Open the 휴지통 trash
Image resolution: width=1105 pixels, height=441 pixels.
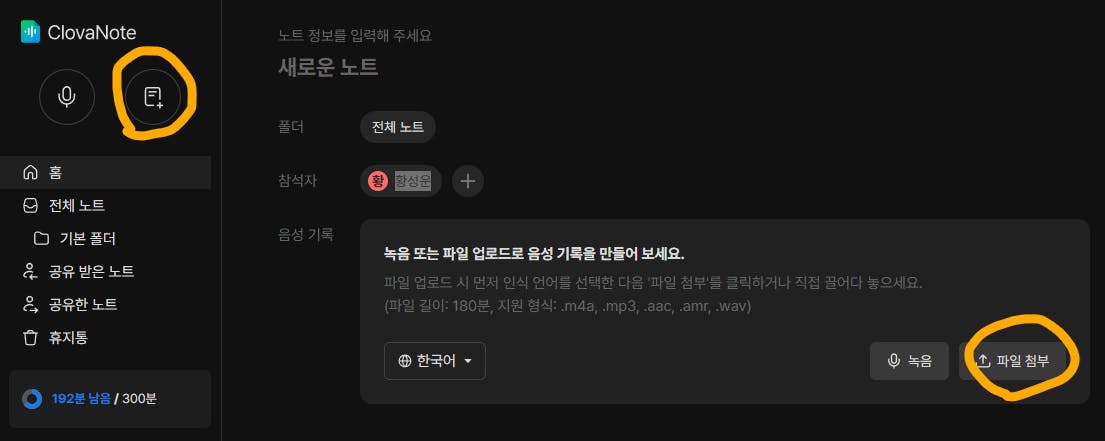coord(106,337)
